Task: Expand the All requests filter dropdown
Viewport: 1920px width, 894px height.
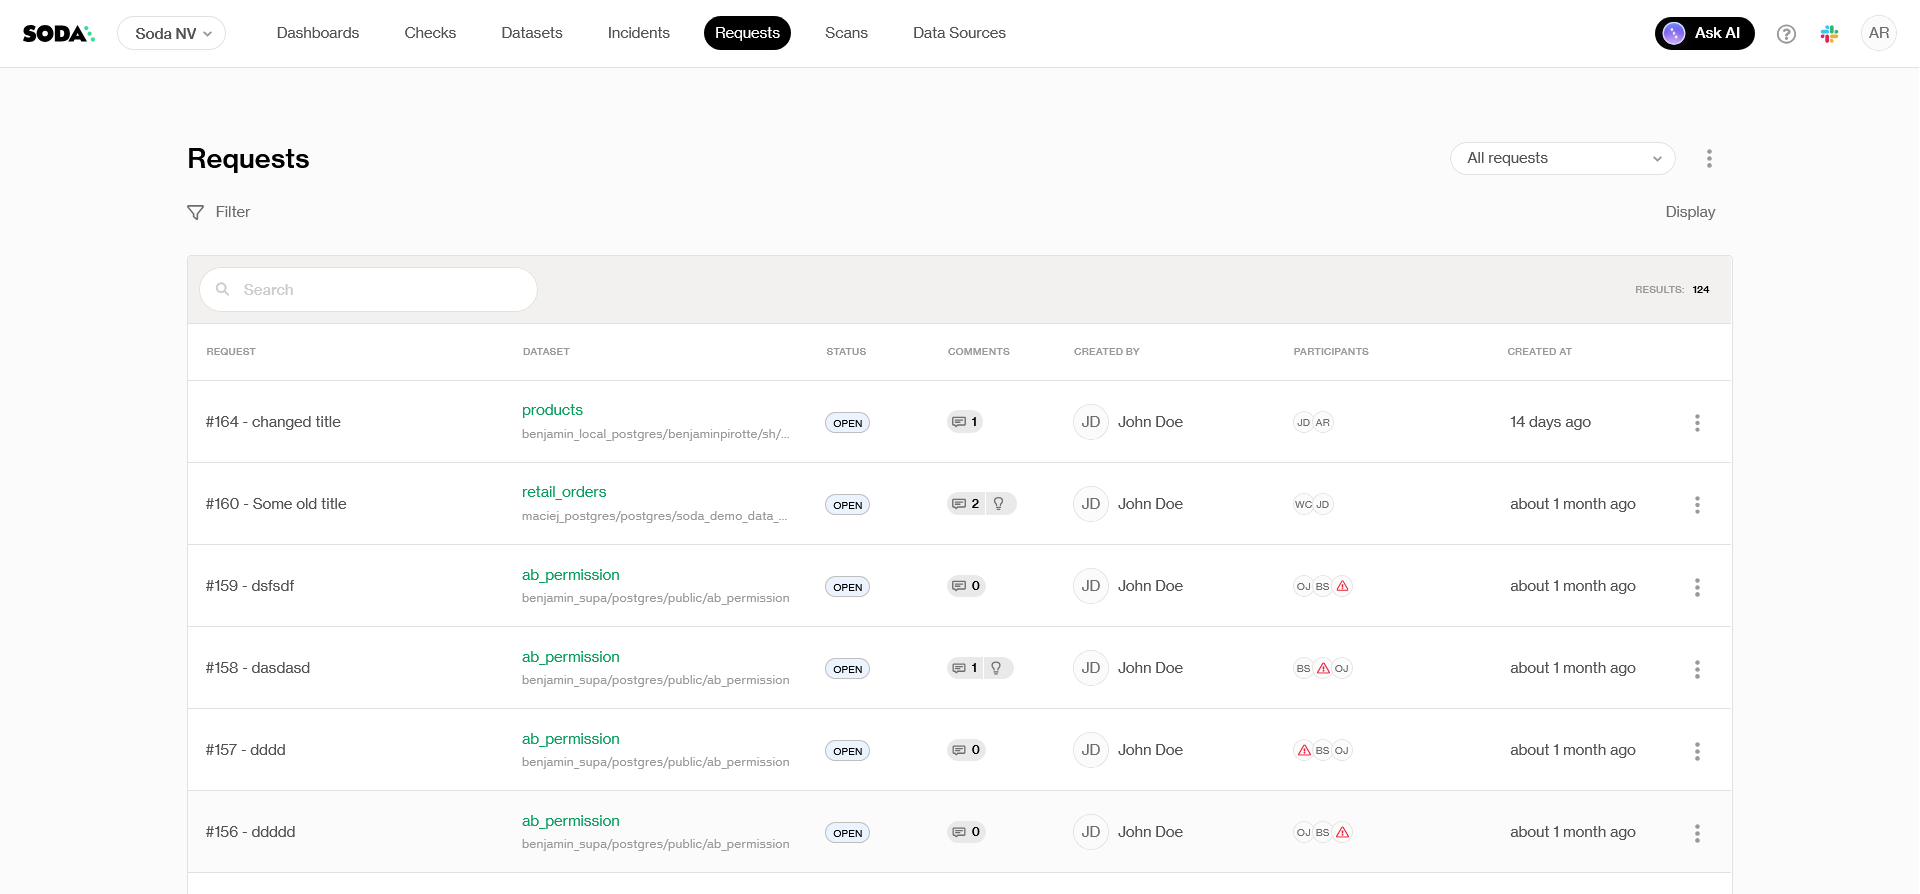Action: click(1562, 158)
